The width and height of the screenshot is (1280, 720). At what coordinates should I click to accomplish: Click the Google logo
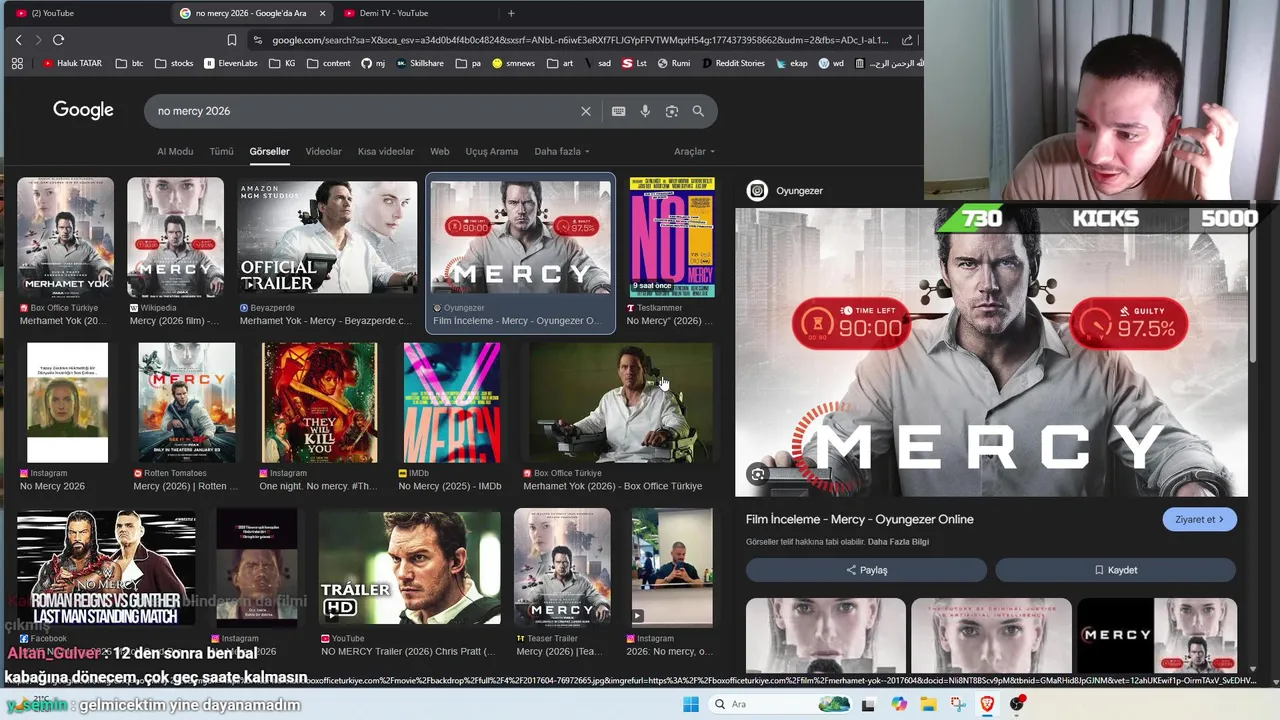pyautogui.click(x=83, y=110)
